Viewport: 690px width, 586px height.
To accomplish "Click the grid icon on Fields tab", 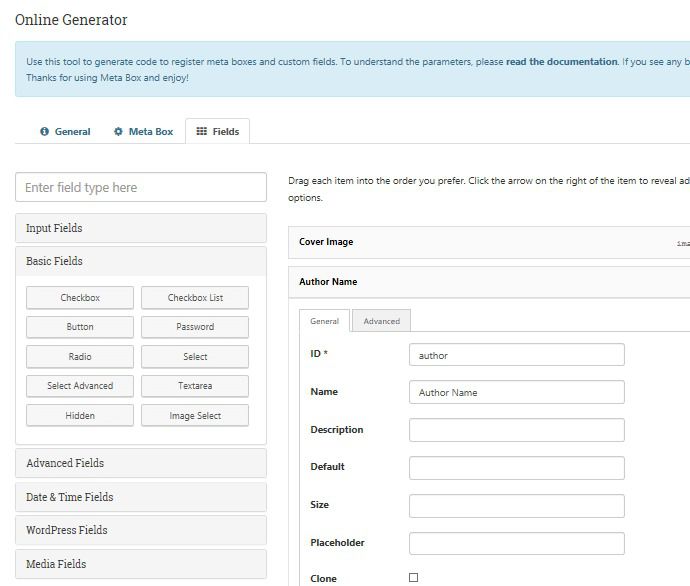I will point(201,132).
